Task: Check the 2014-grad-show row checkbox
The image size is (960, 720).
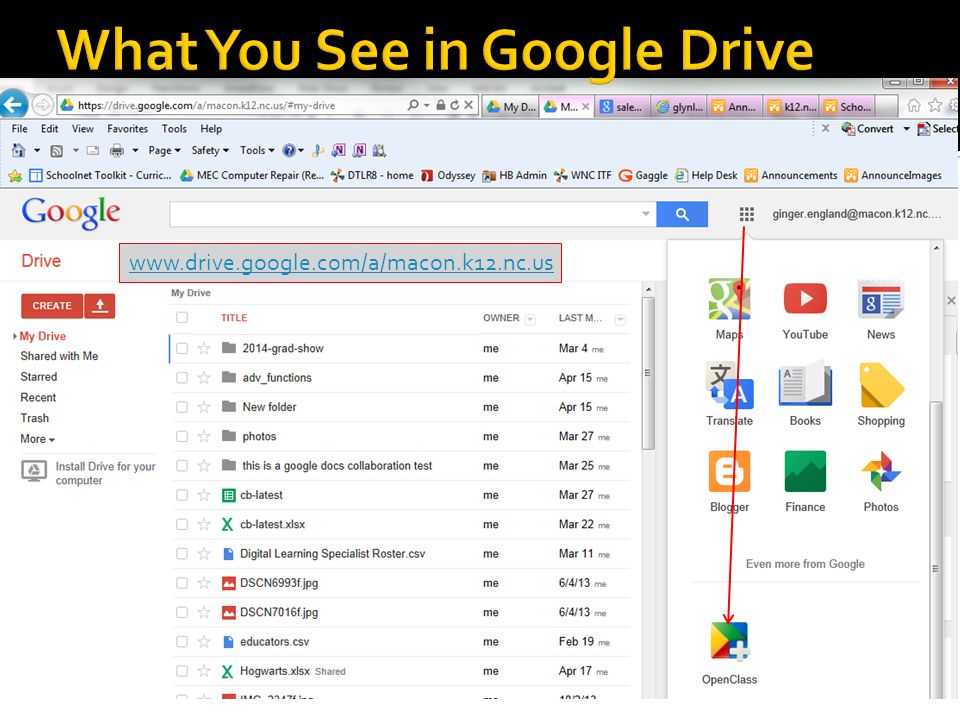Action: click(x=182, y=348)
